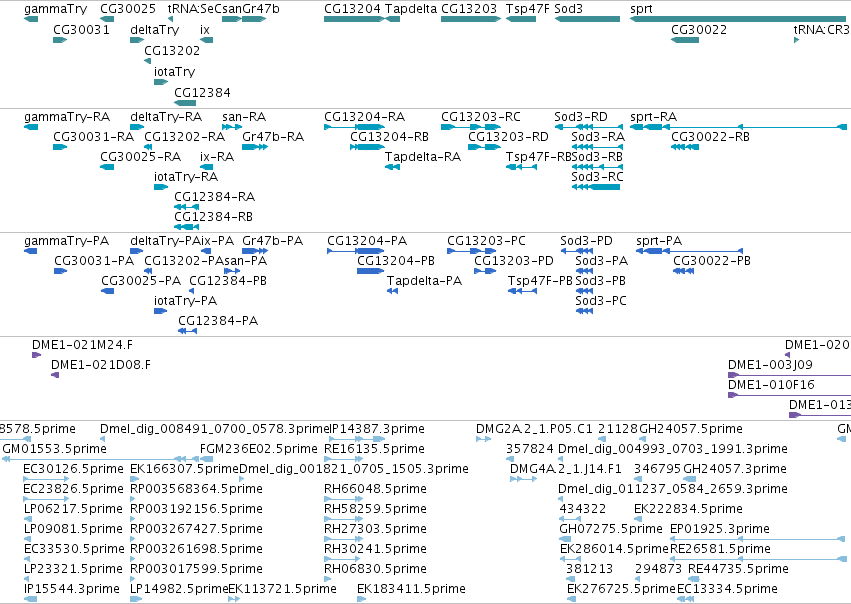Click the CG30022-PB protein label
851x604 pixels.
pyautogui.click(x=712, y=261)
